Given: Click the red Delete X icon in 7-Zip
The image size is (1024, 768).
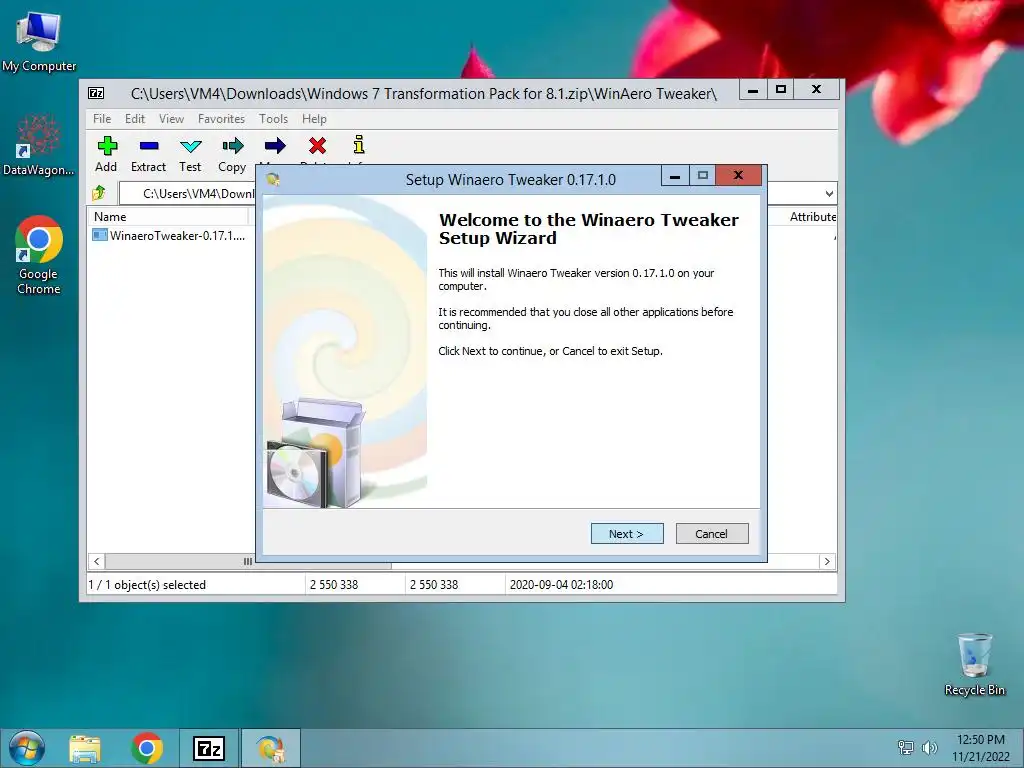Looking at the screenshot, I should point(317,146).
